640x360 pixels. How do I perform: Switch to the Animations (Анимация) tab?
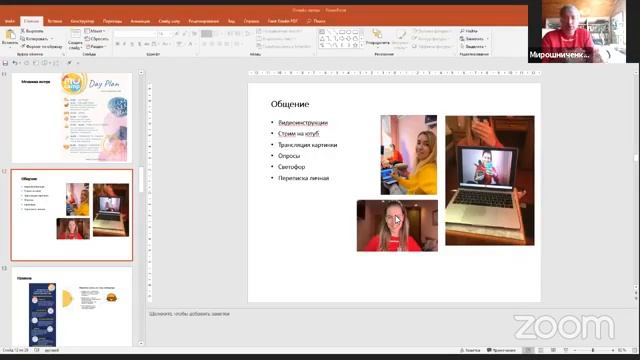[140, 21]
